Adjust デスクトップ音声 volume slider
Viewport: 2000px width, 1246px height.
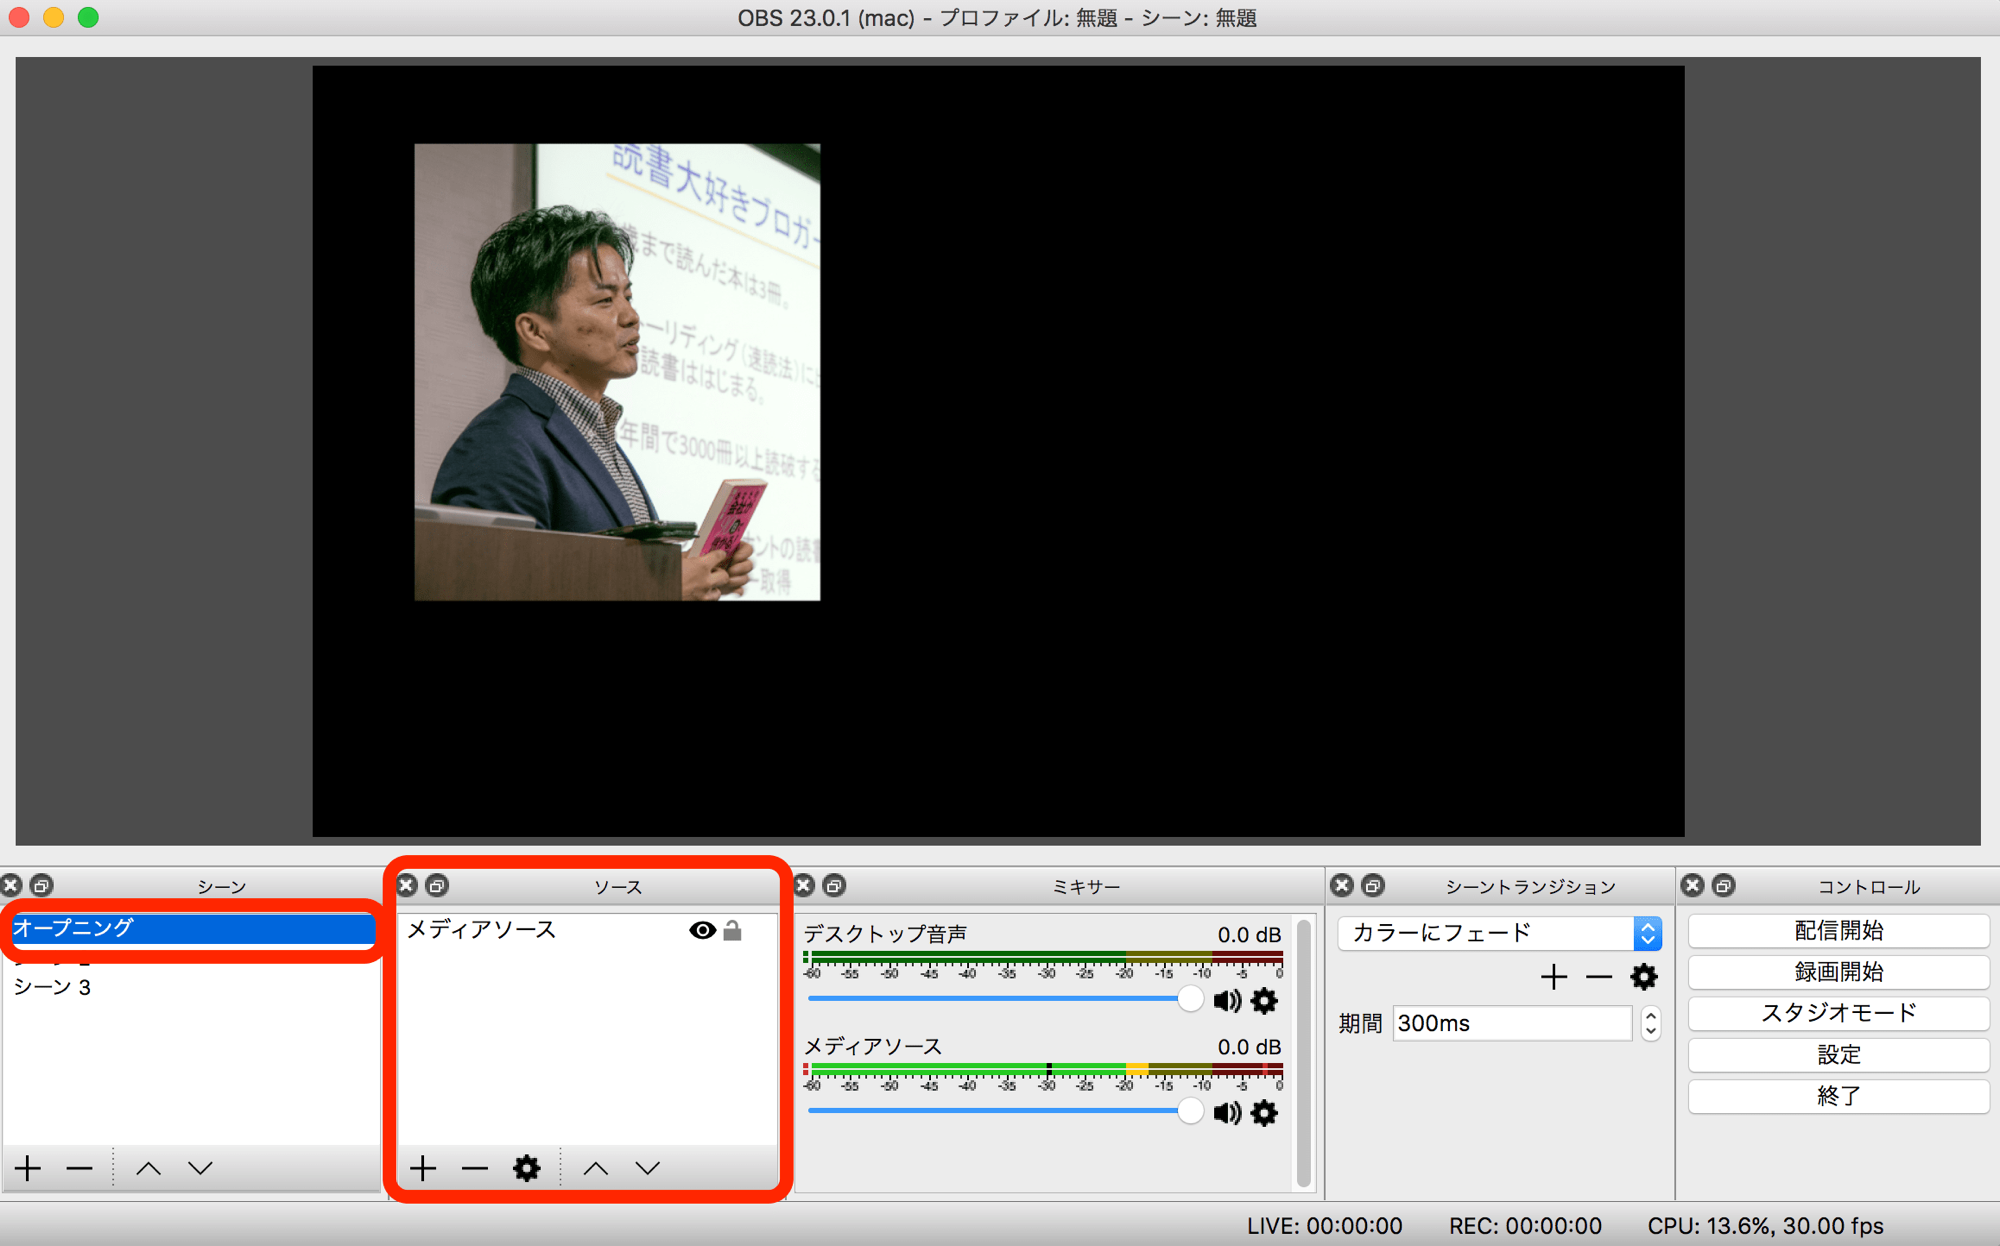pos(1005,999)
